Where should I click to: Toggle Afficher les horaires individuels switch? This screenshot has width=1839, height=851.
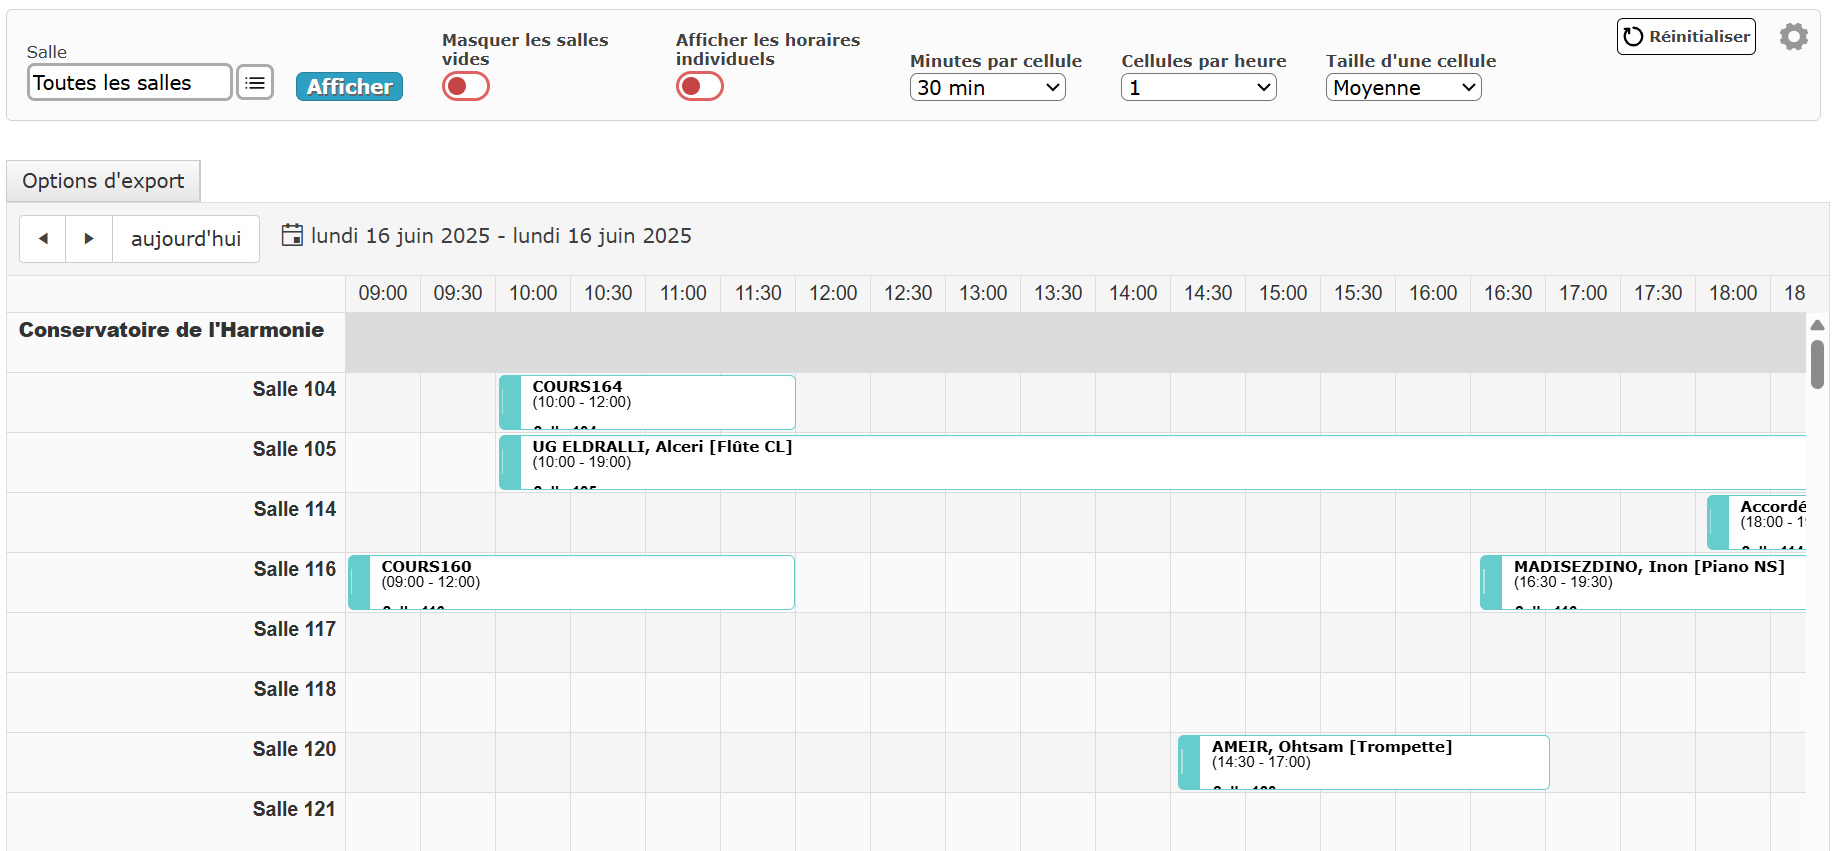pos(700,87)
